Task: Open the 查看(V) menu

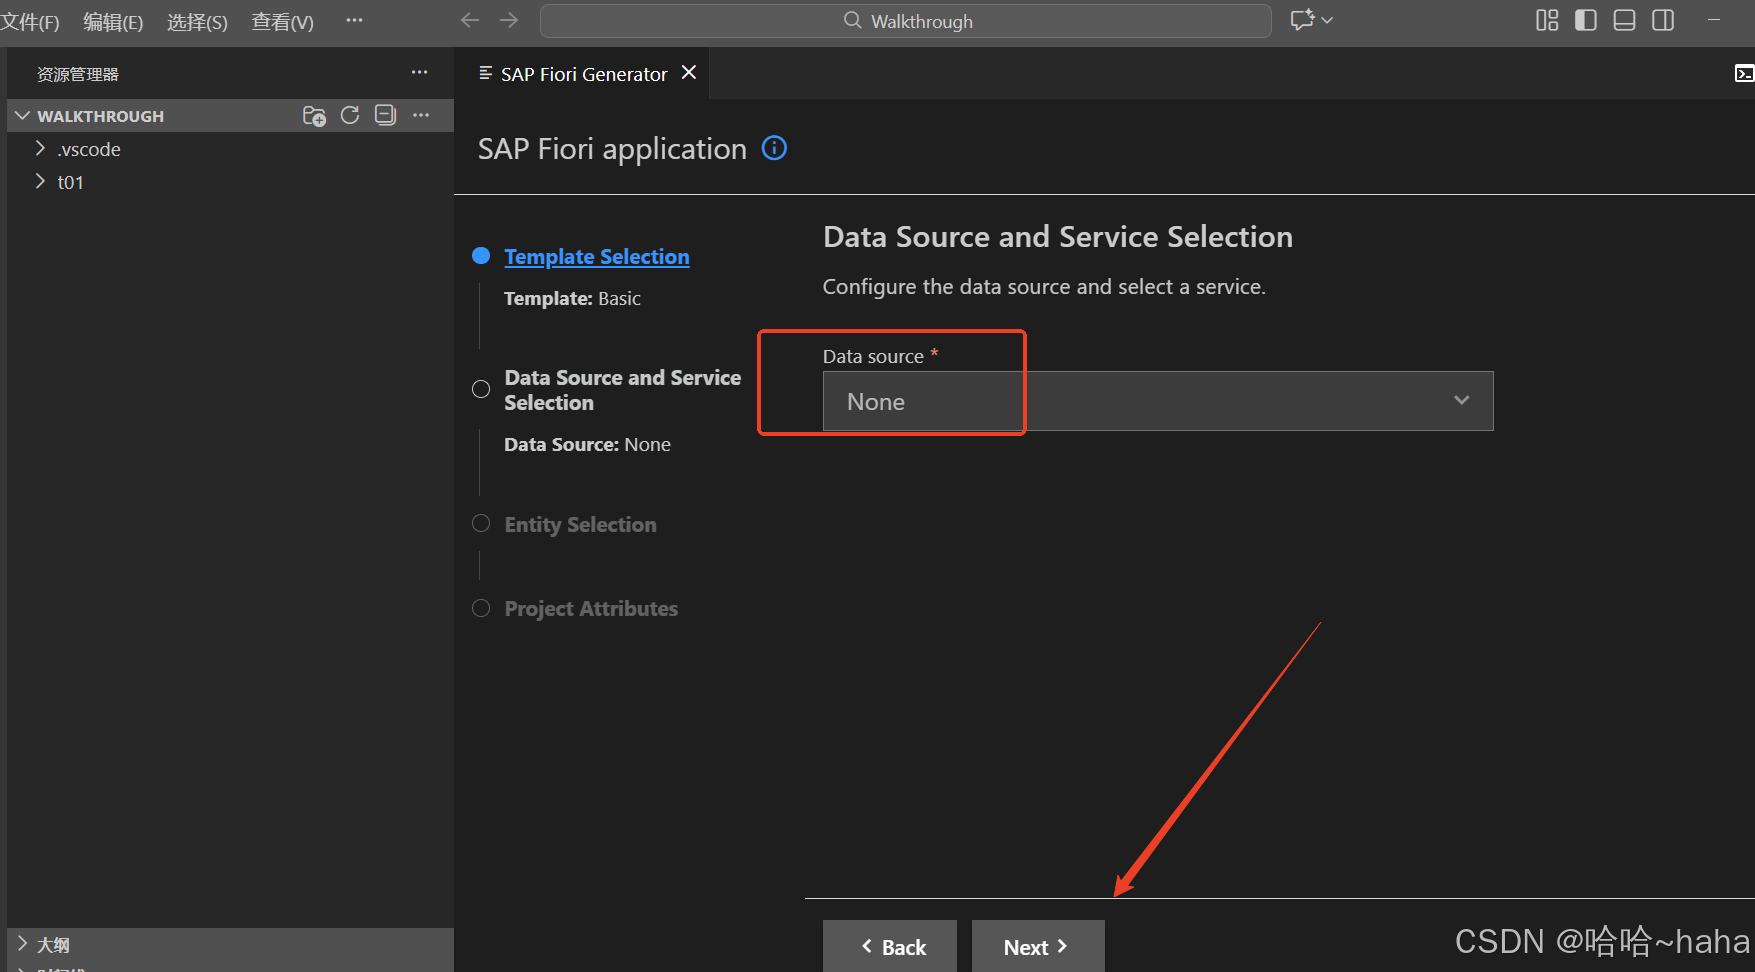Action: [282, 22]
